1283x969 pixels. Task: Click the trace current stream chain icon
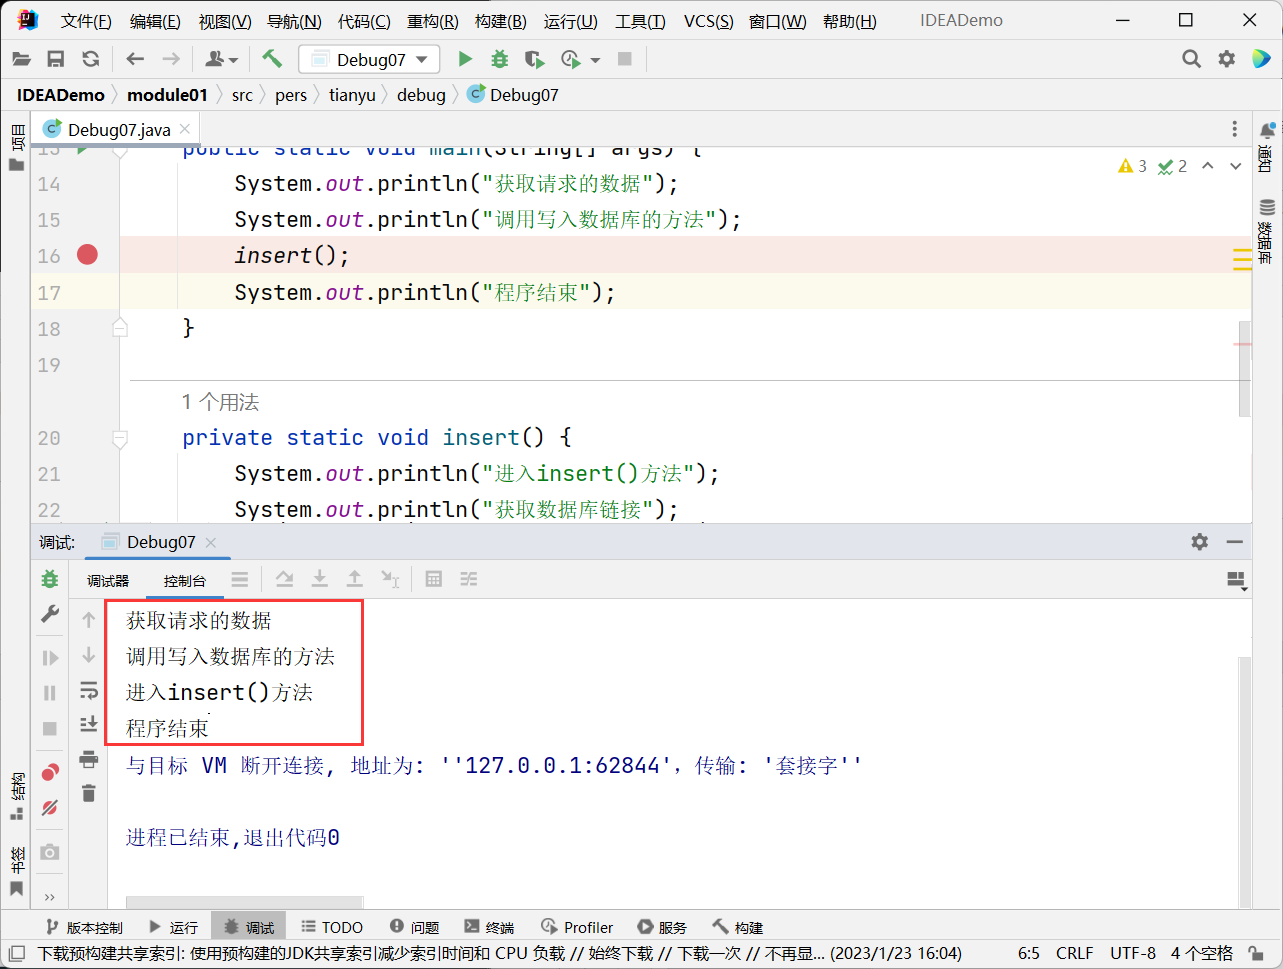469,579
